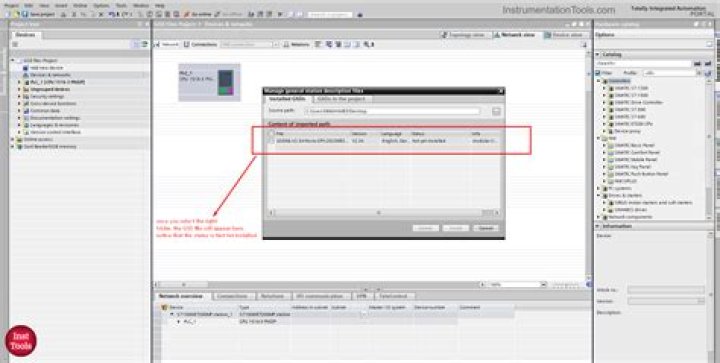Click the browse button beside Source path
The image size is (720, 363).
point(496,111)
